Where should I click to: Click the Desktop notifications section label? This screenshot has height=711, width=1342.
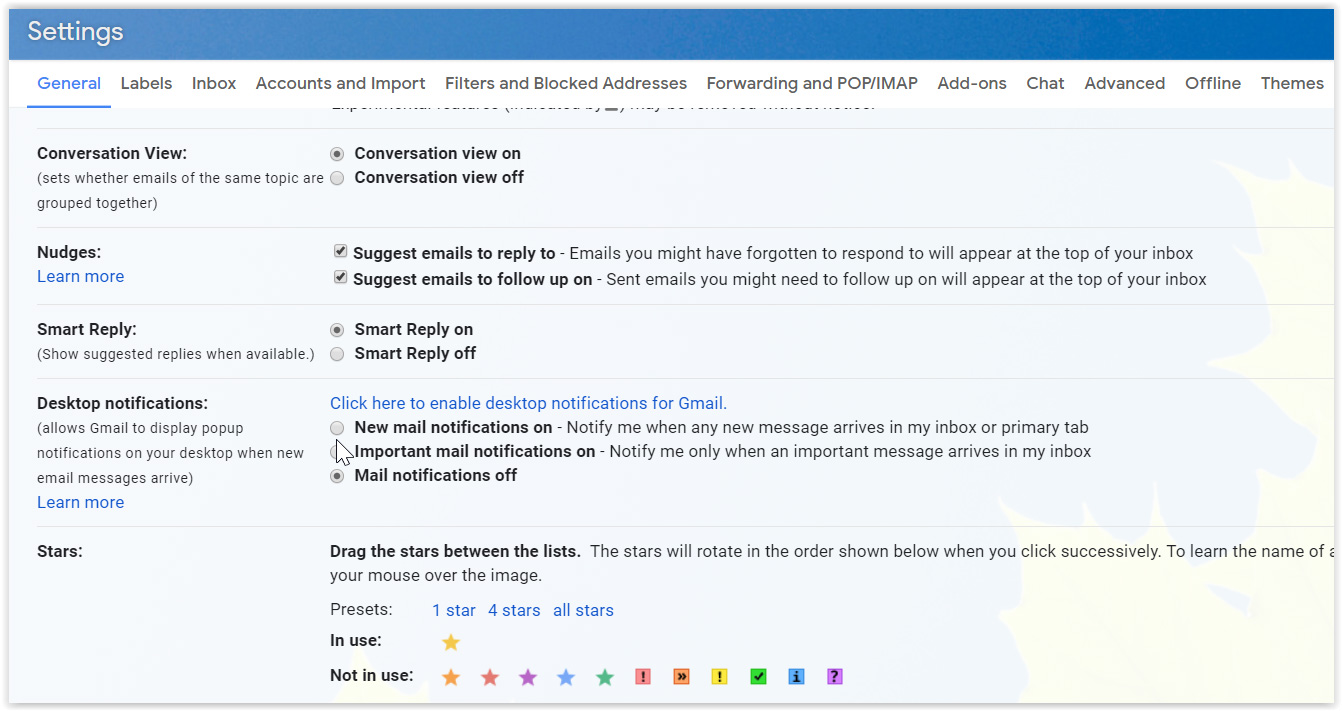122,404
